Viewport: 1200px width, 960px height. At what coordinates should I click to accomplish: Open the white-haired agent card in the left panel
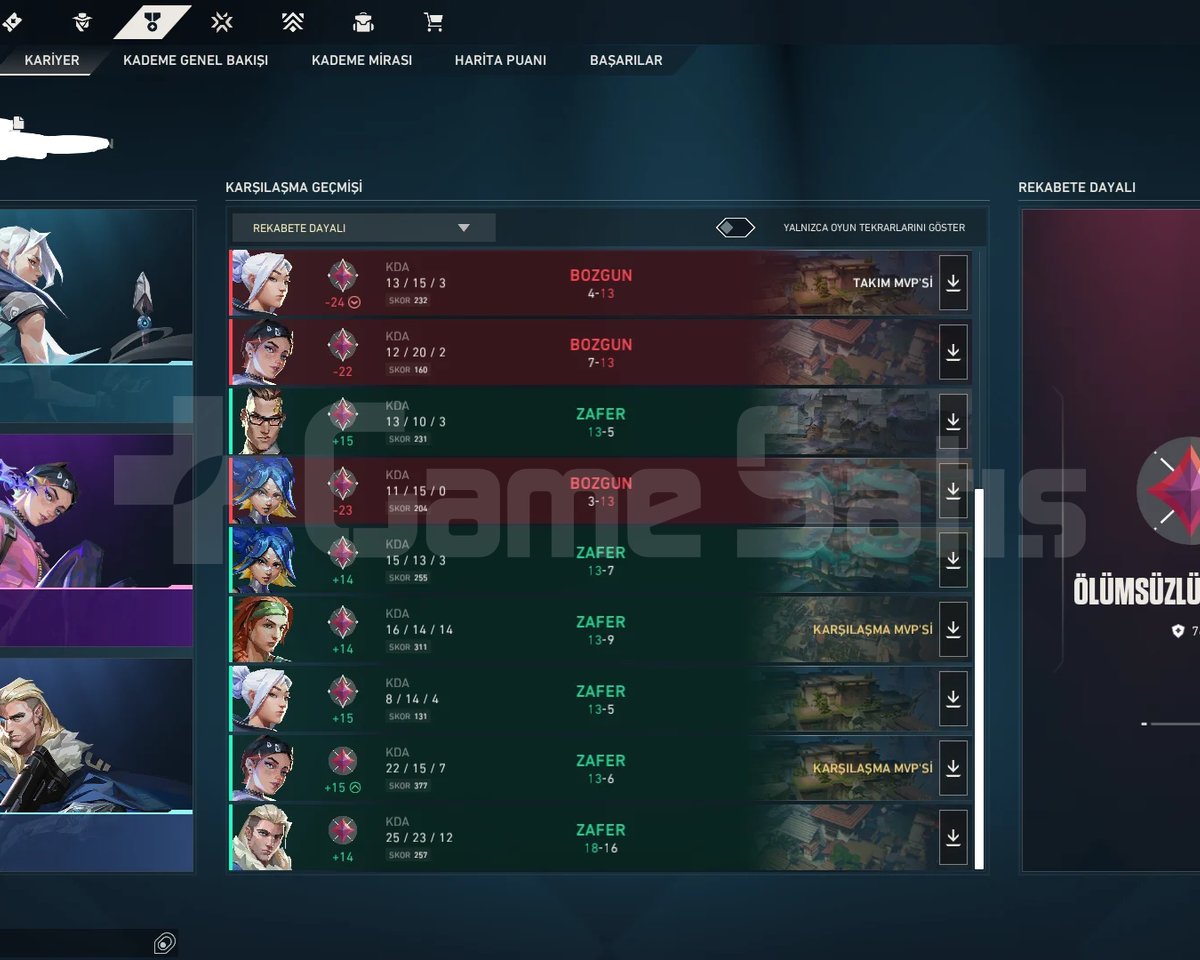[x=96, y=315]
